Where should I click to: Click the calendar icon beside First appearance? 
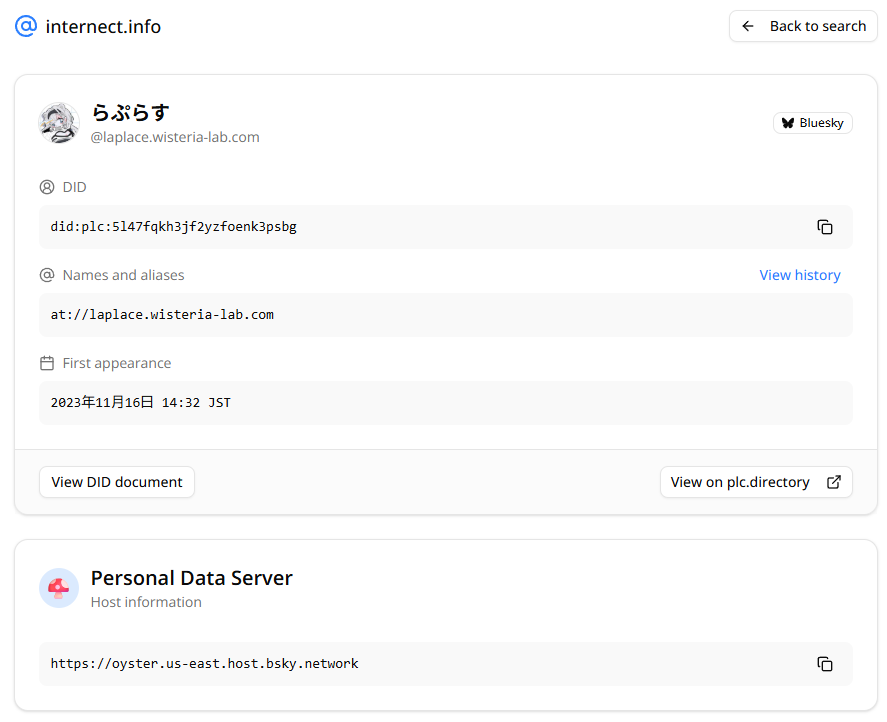(x=47, y=363)
